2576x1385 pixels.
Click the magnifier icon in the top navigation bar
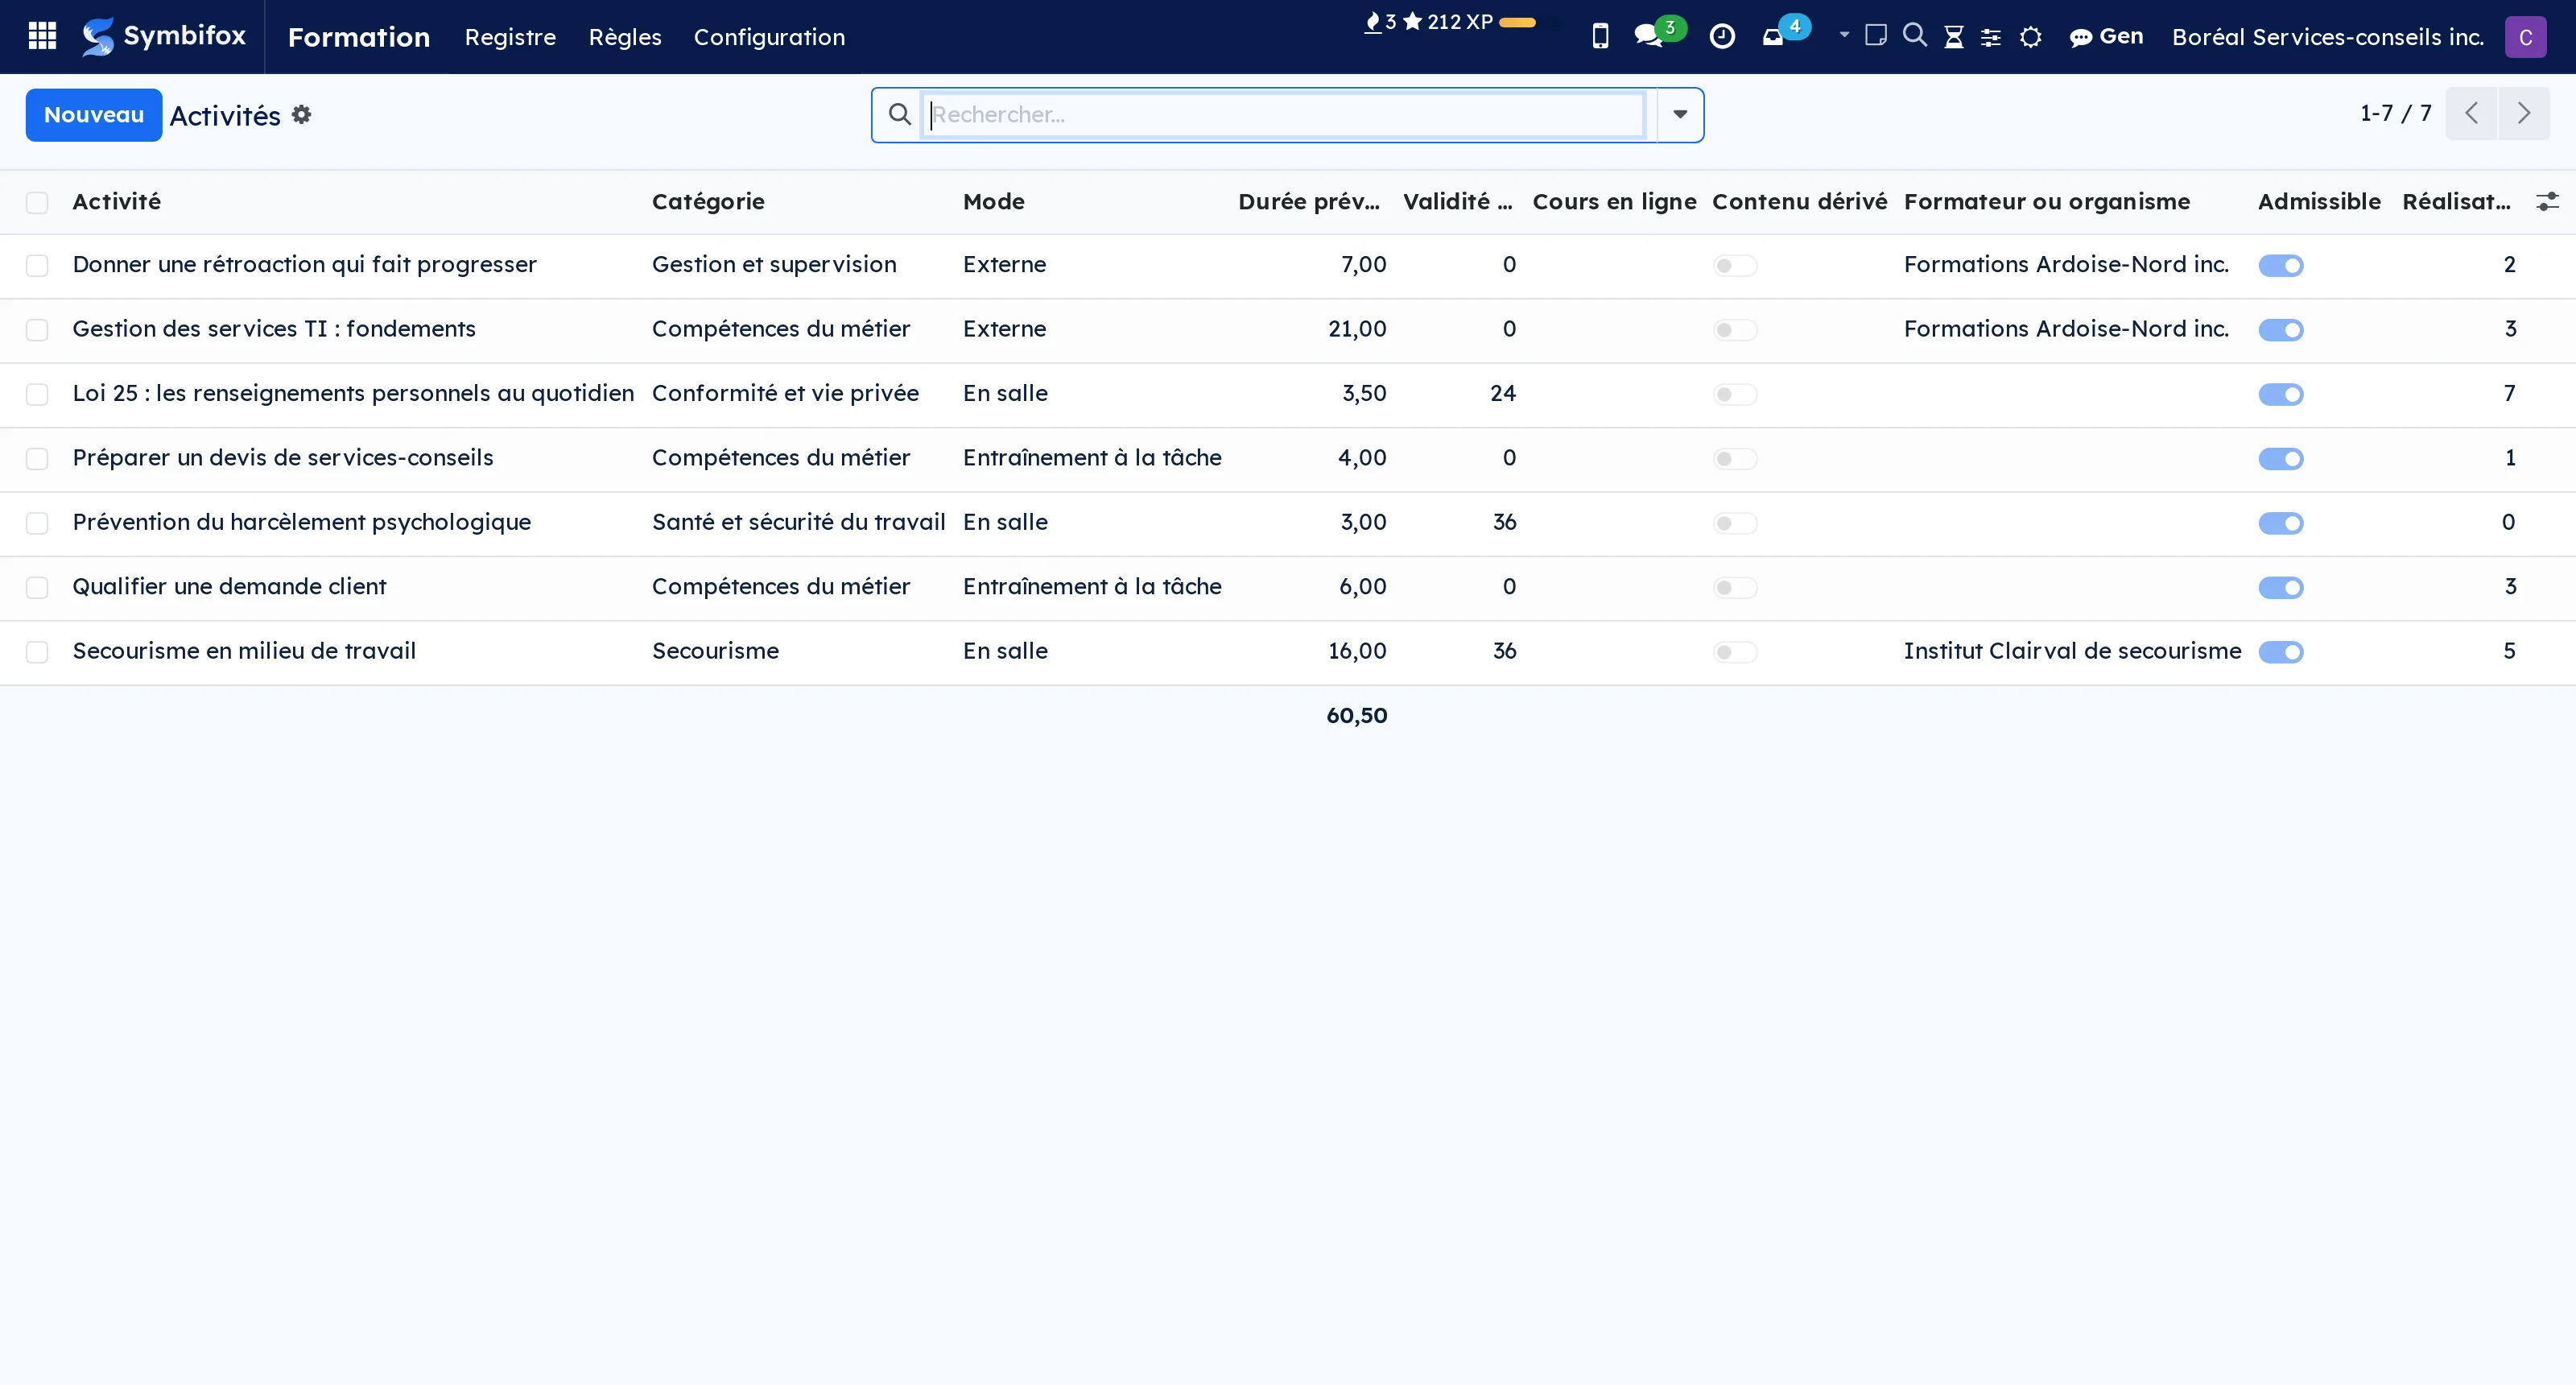[x=1914, y=36]
